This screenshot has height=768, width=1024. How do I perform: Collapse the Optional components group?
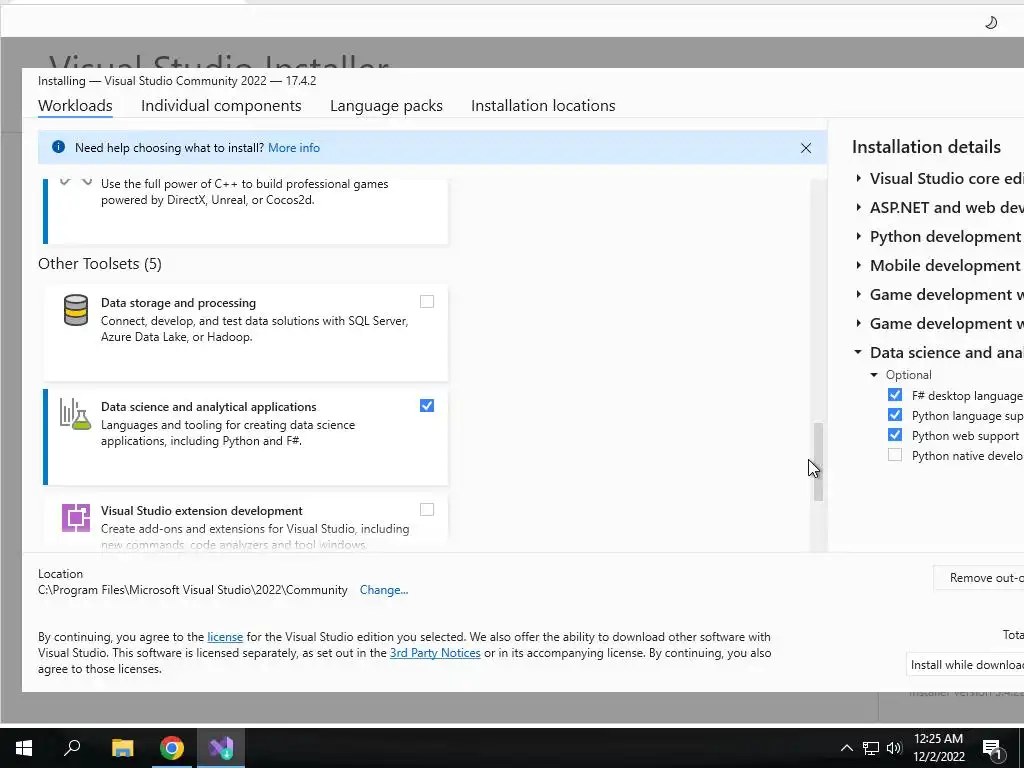click(874, 375)
